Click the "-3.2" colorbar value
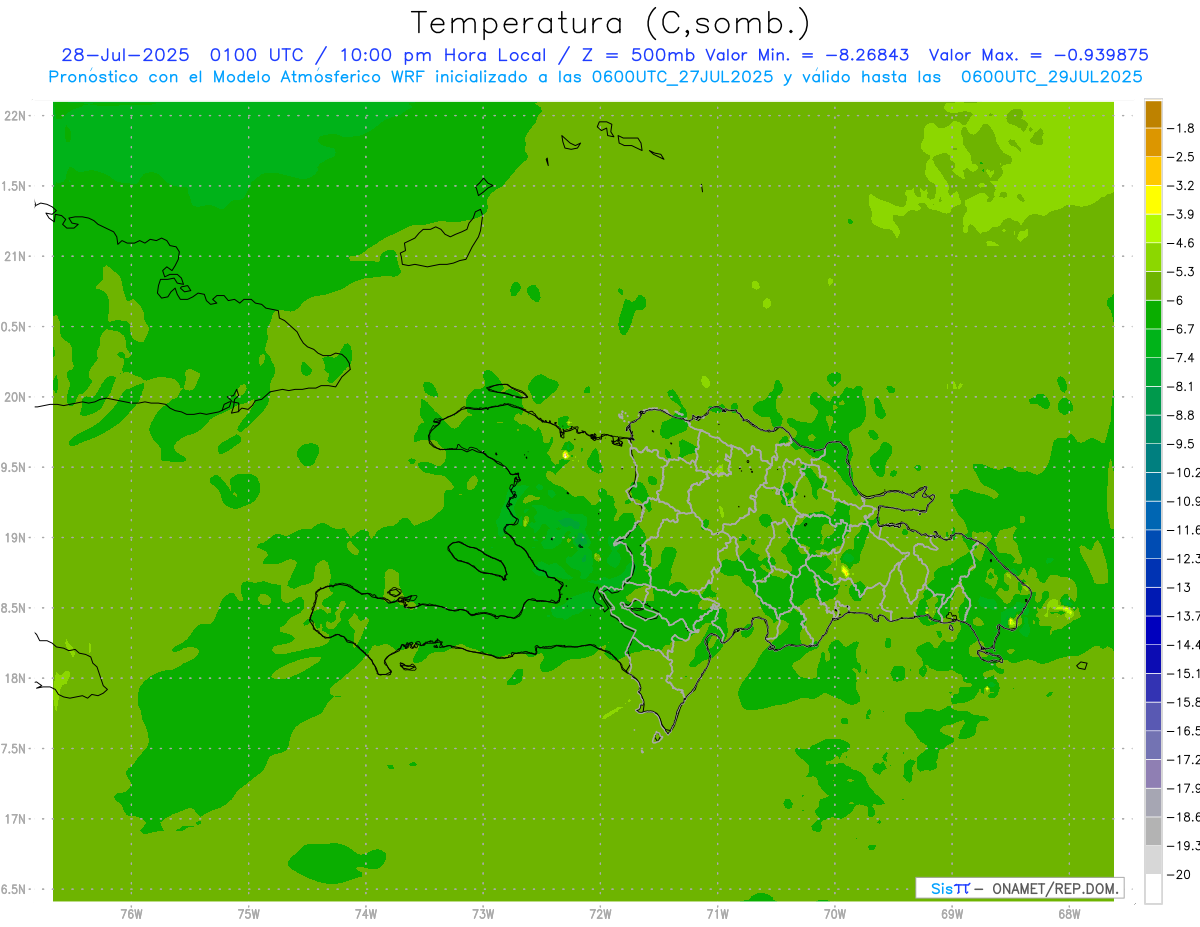Viewport: 1200px width, 927px height. [1181, 186]
